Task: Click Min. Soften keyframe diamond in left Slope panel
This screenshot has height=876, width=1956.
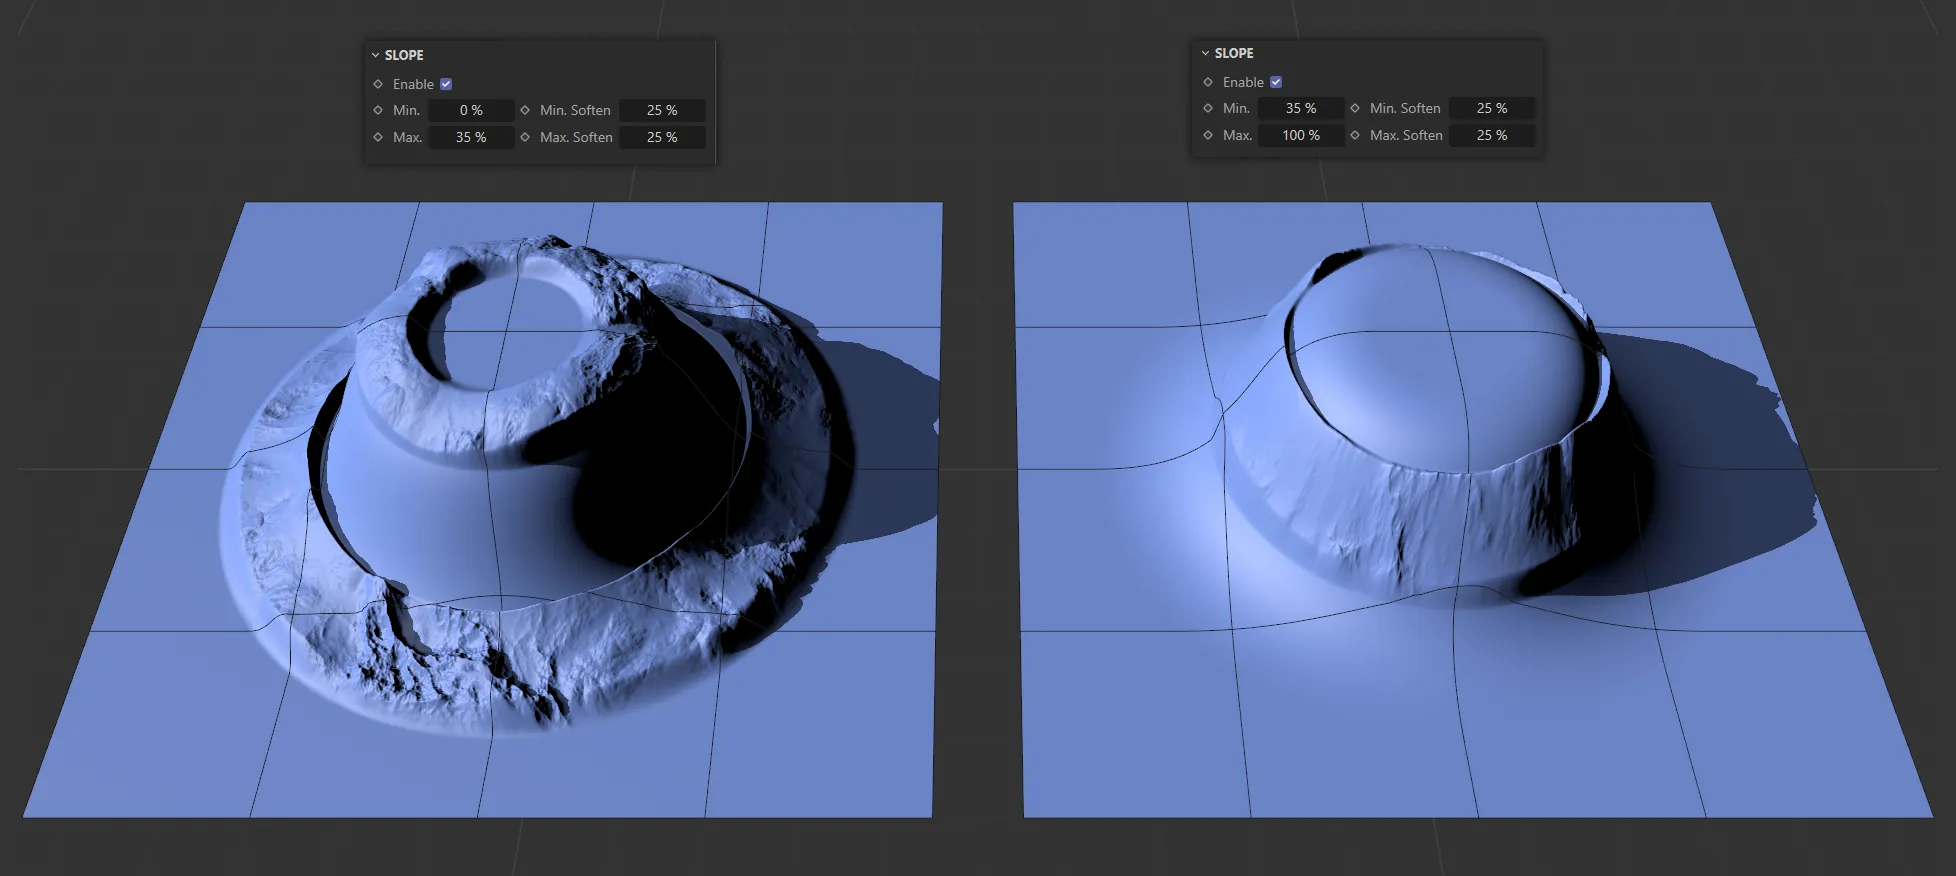Action: click(525, 110)
